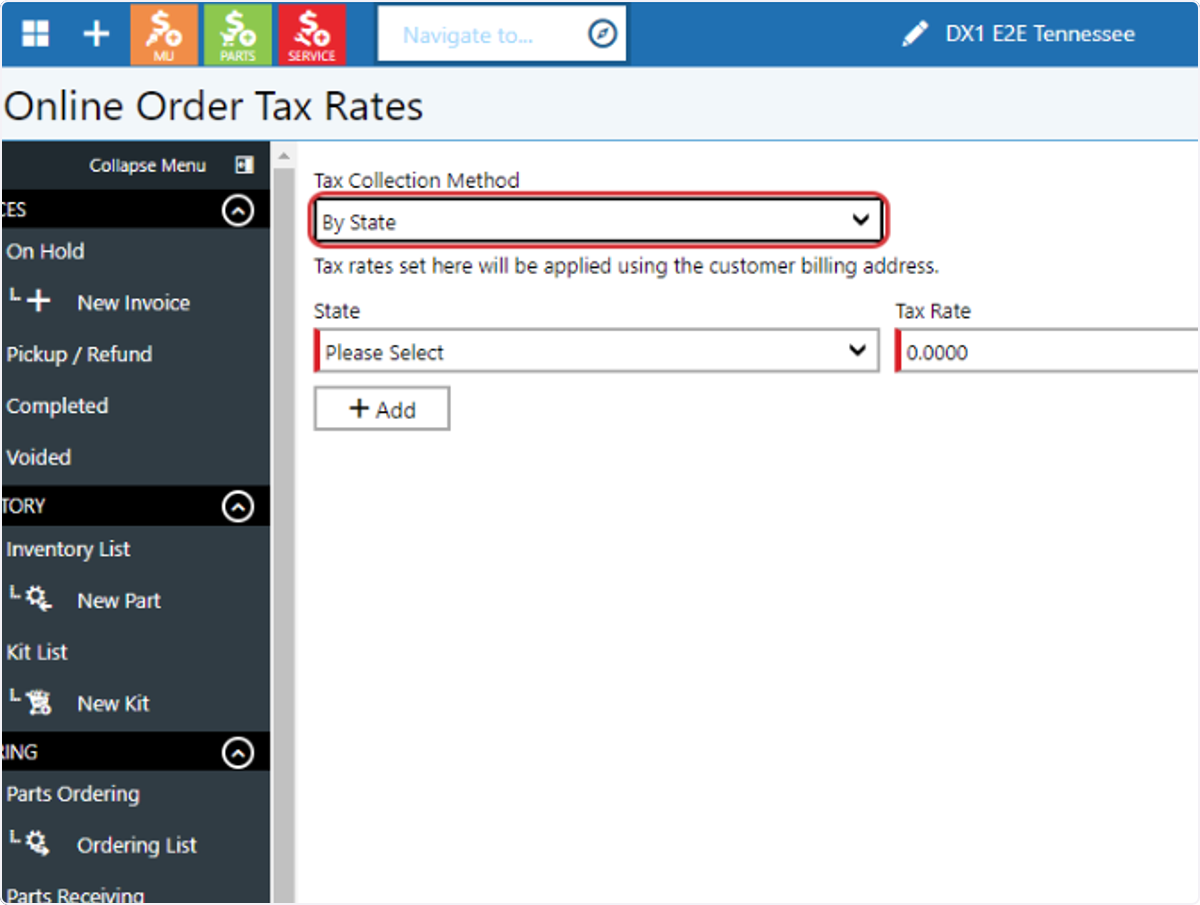Open Parts Ordering in sidebar

(x=73, y=795)
